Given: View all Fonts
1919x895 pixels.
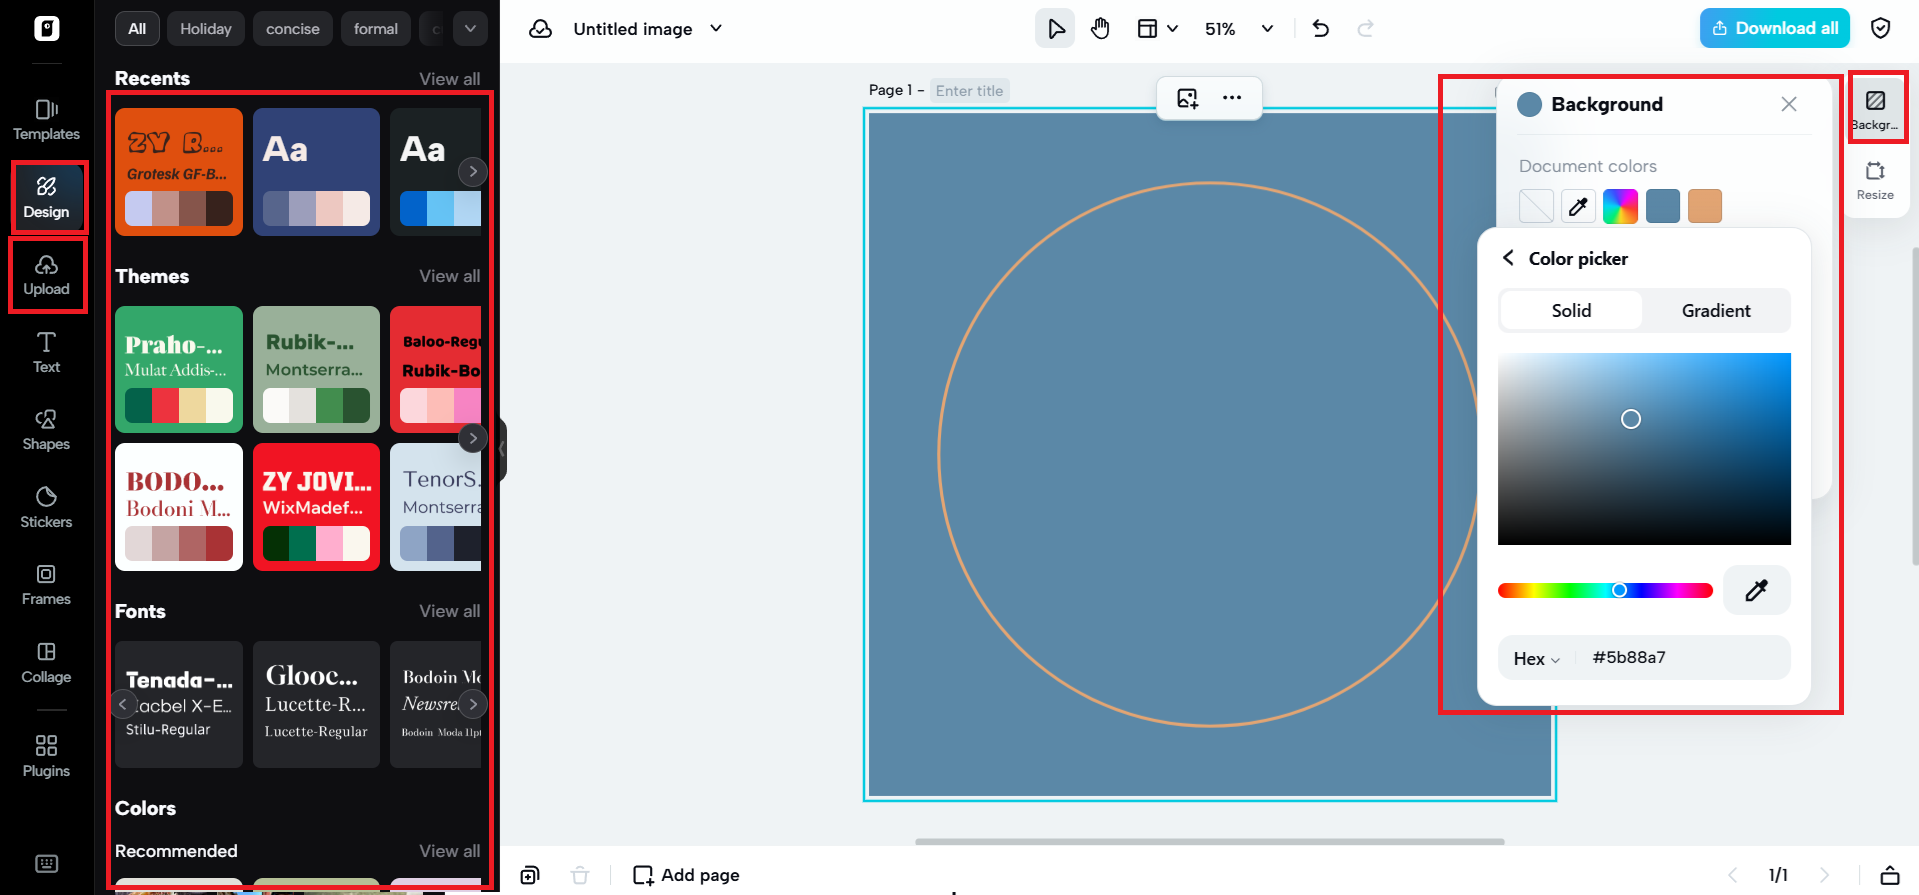Looking at the screenshot, I should tap(450, 611).
